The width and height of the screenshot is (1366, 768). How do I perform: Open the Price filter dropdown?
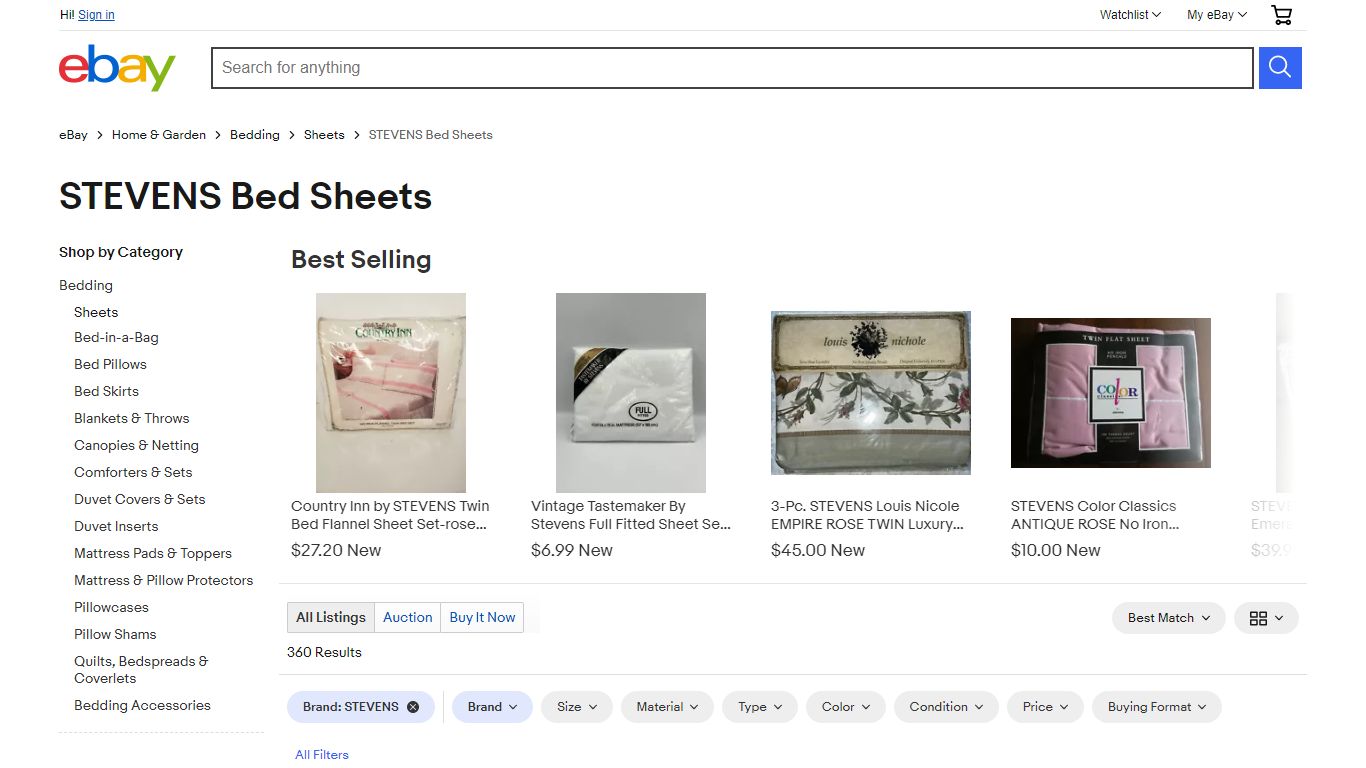(x=1045, y=707)
